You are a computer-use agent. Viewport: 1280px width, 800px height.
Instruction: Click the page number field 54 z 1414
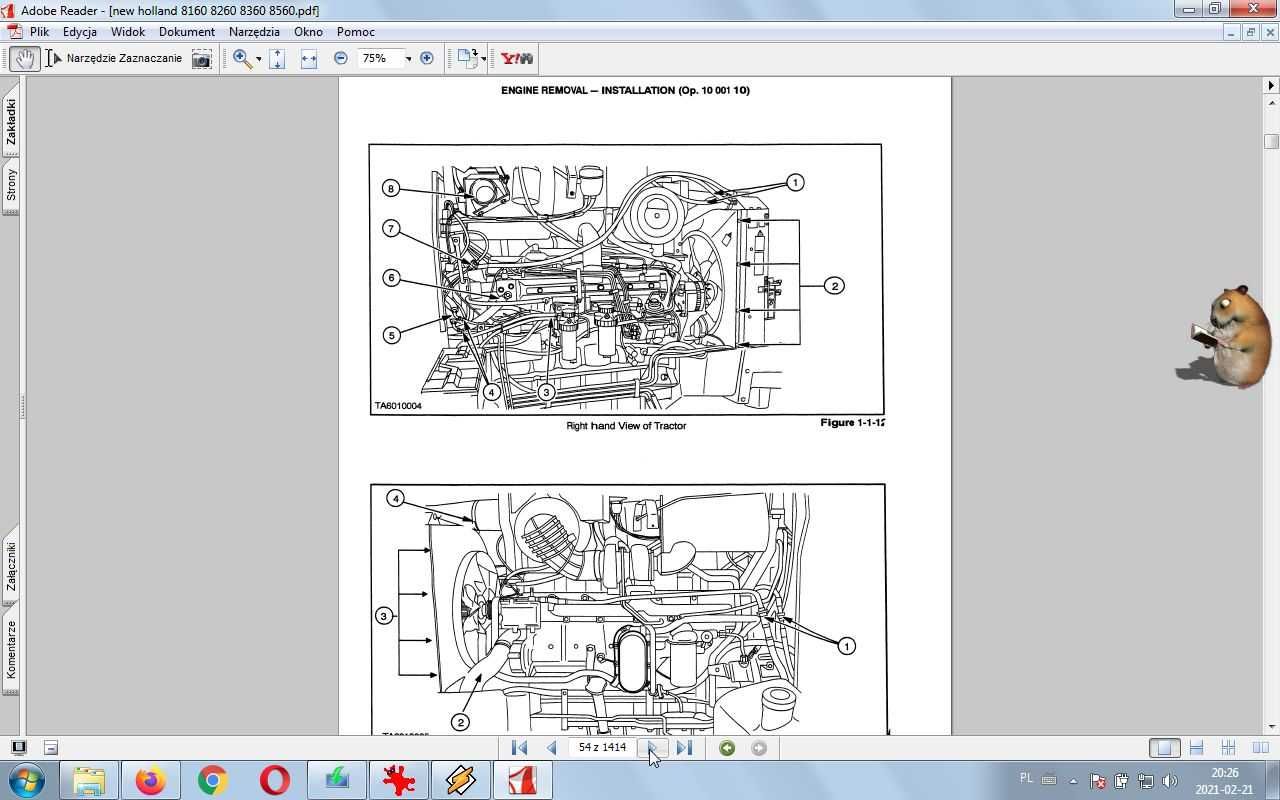pyautogui.click(x=602, y=747)
